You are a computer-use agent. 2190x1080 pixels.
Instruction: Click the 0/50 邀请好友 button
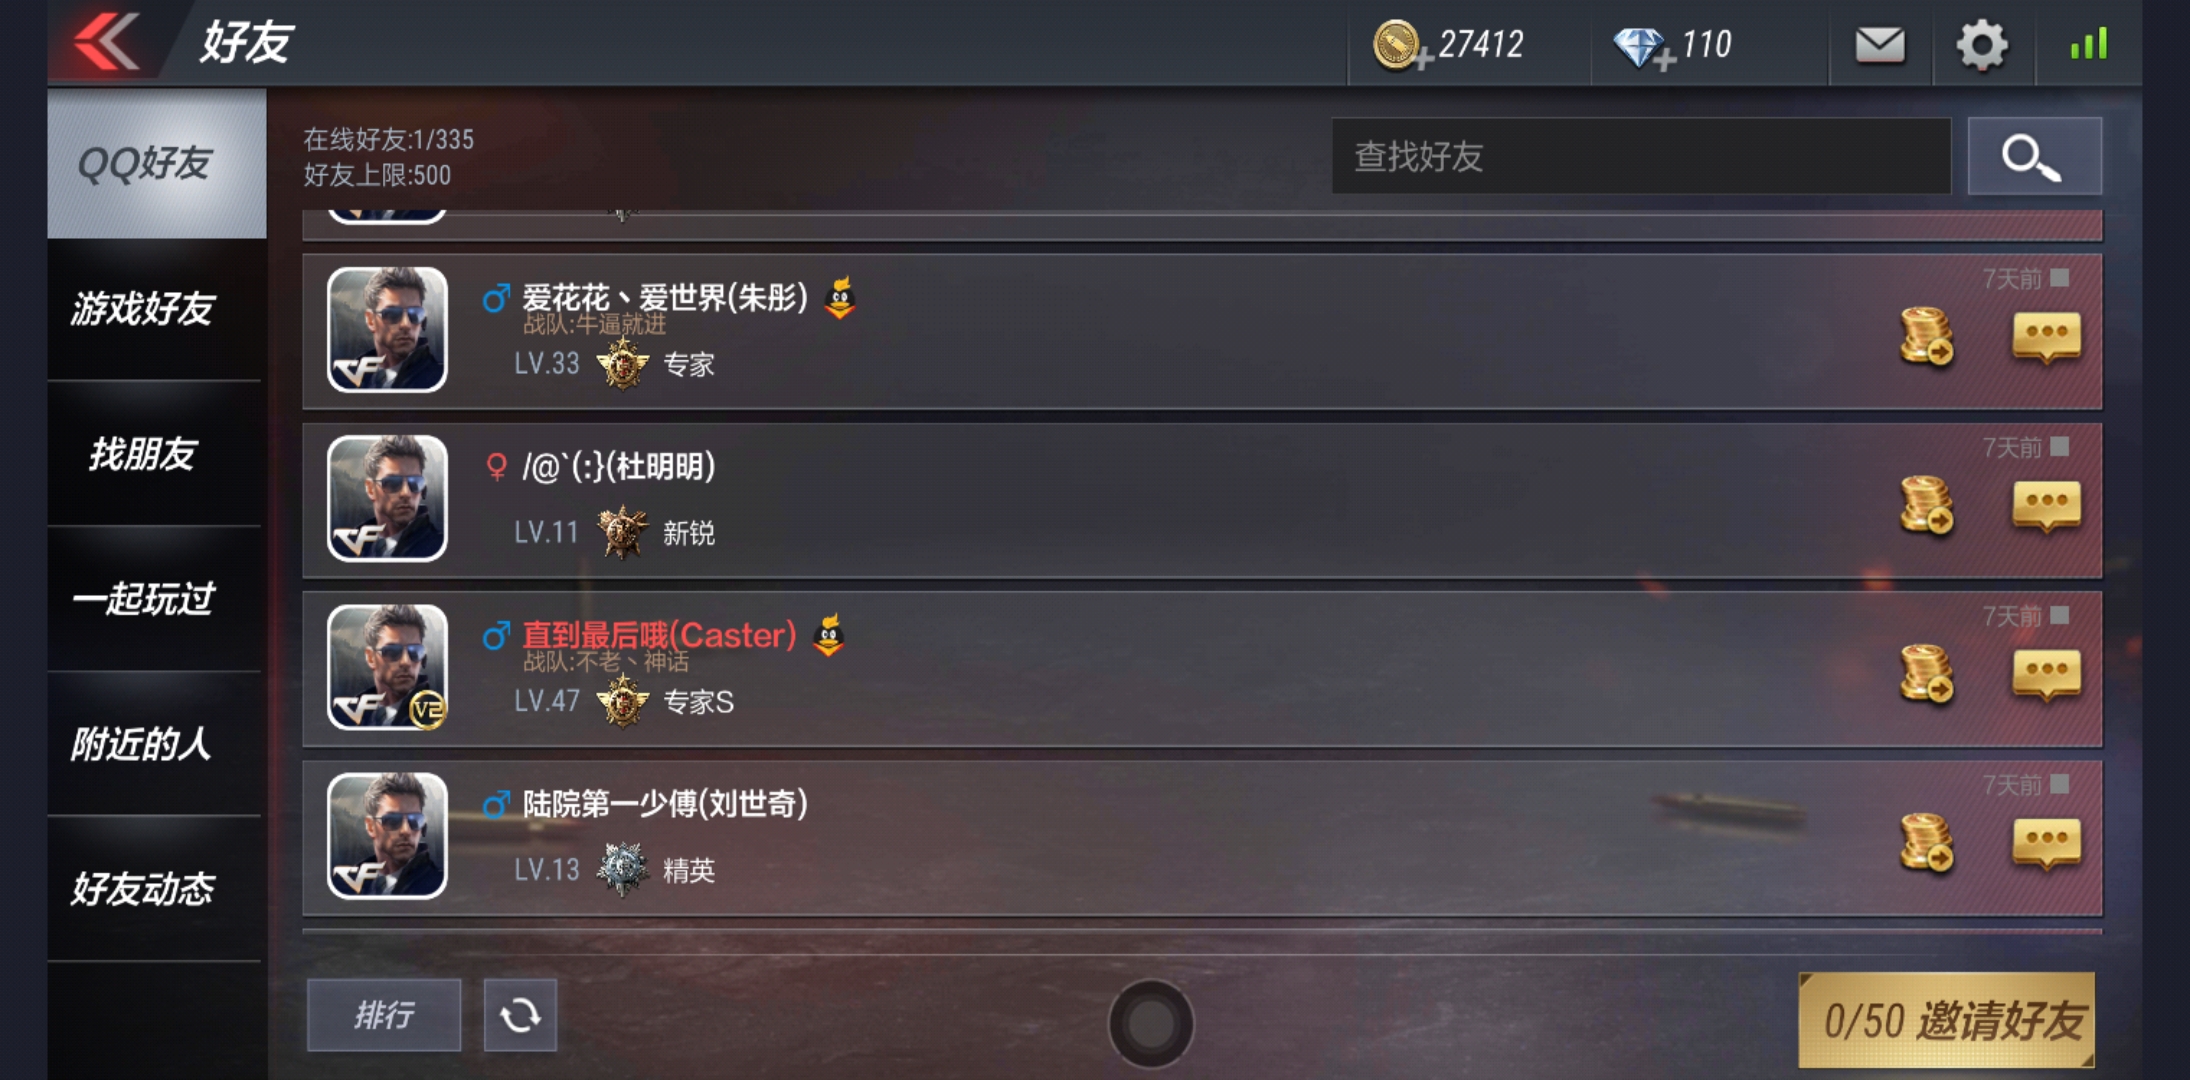(x=1946, y=1020)
